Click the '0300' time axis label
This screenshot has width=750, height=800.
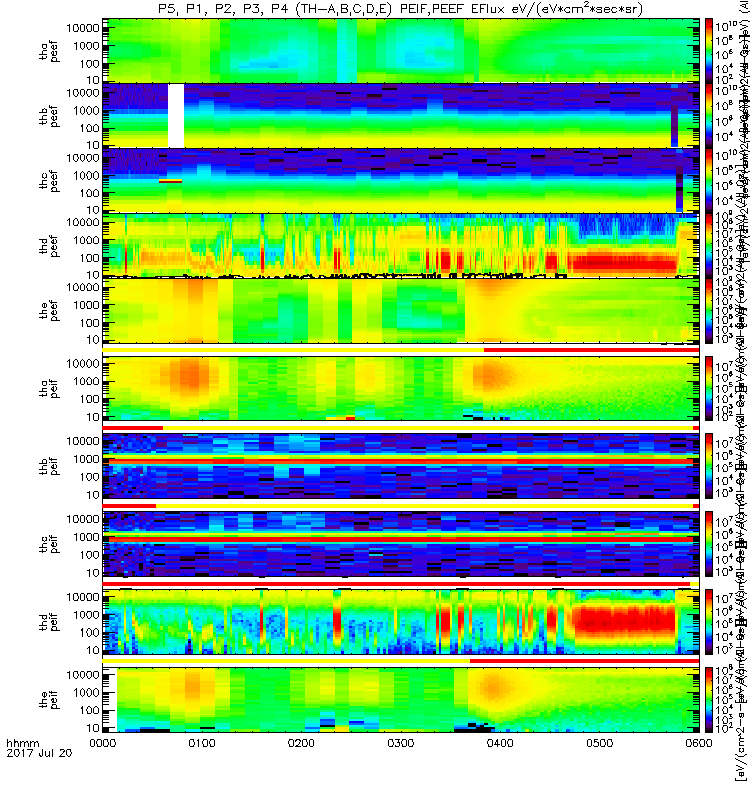tap(401, 743)
